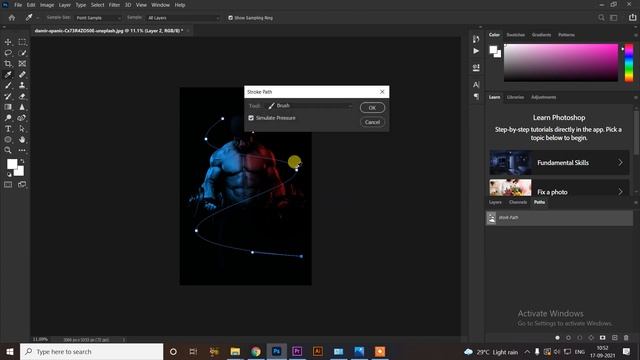The width and height of the screenshot is (640, 360).
Task: Select the Frame tool
Action: (x=22, y=64)
